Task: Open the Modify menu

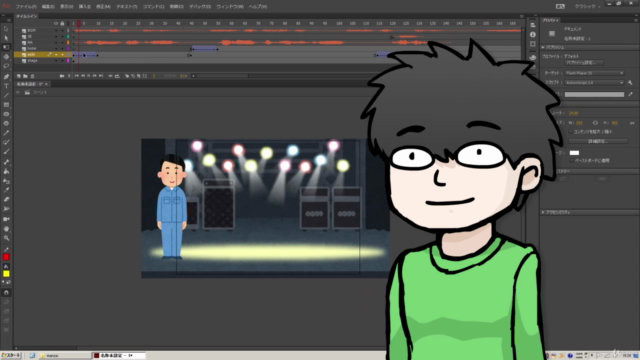Action: (x=103, y=7)
